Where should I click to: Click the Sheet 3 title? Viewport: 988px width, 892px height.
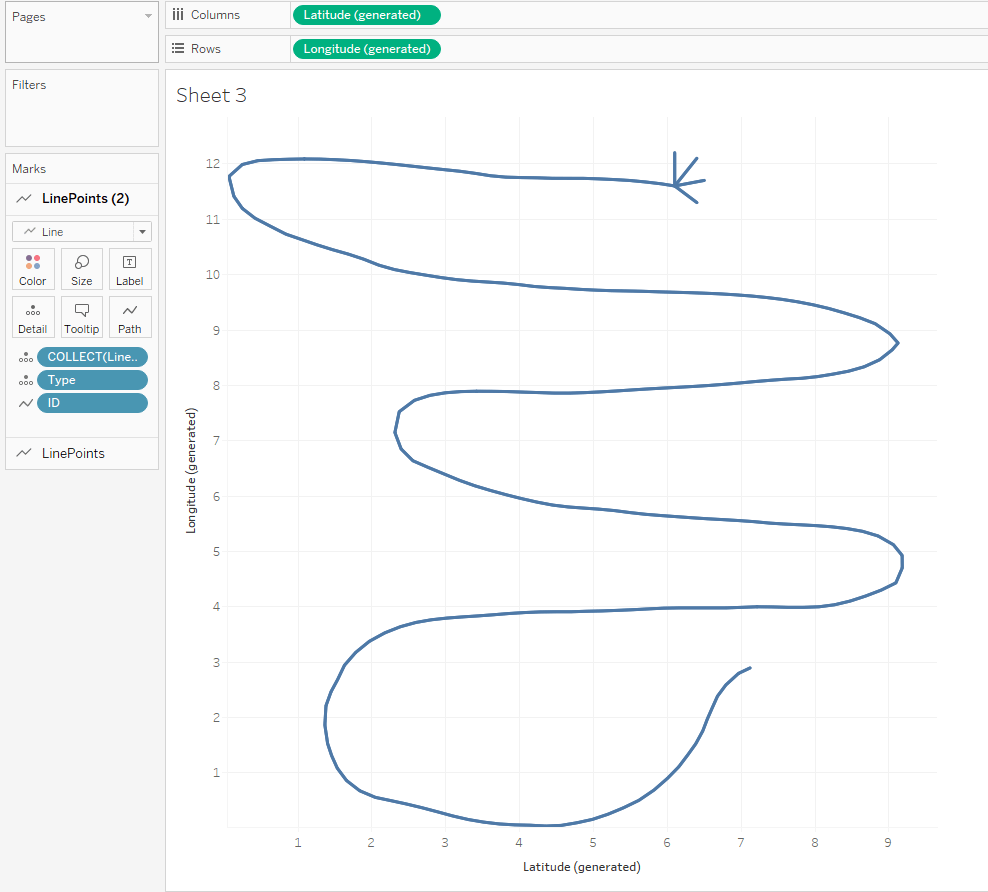tap(211, 96)
